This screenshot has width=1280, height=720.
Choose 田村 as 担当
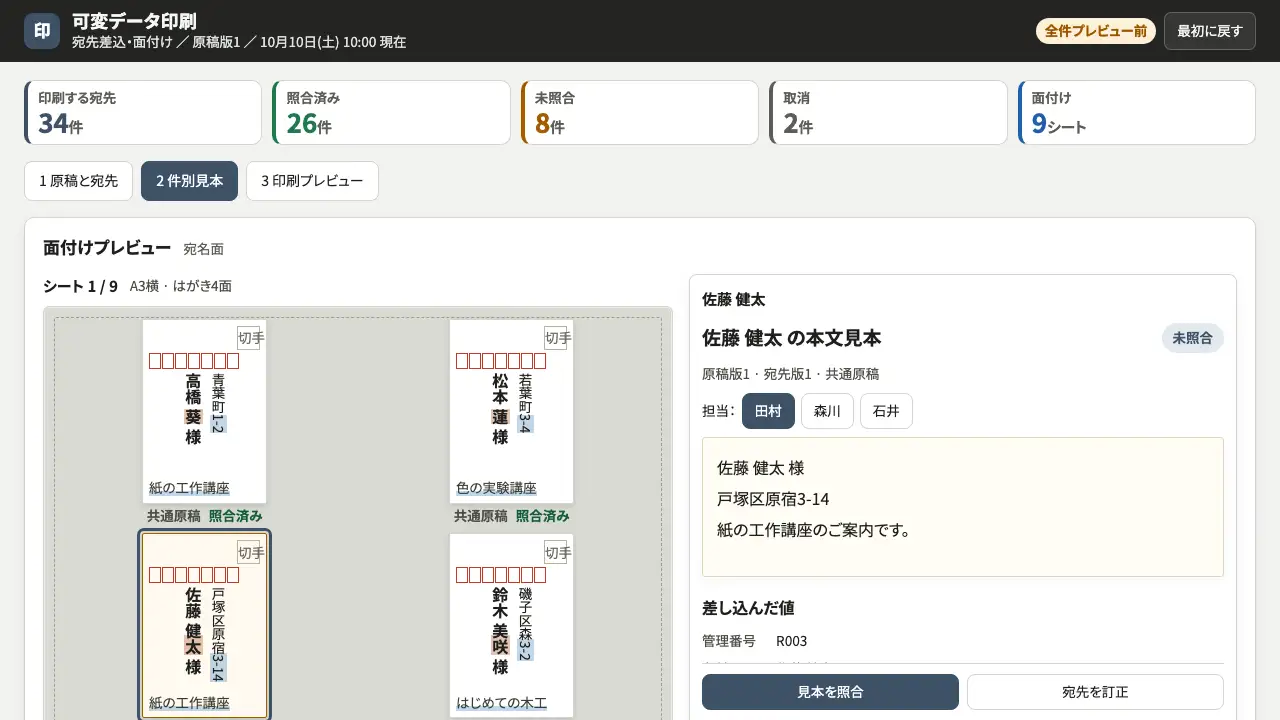[x=768, y=411]
